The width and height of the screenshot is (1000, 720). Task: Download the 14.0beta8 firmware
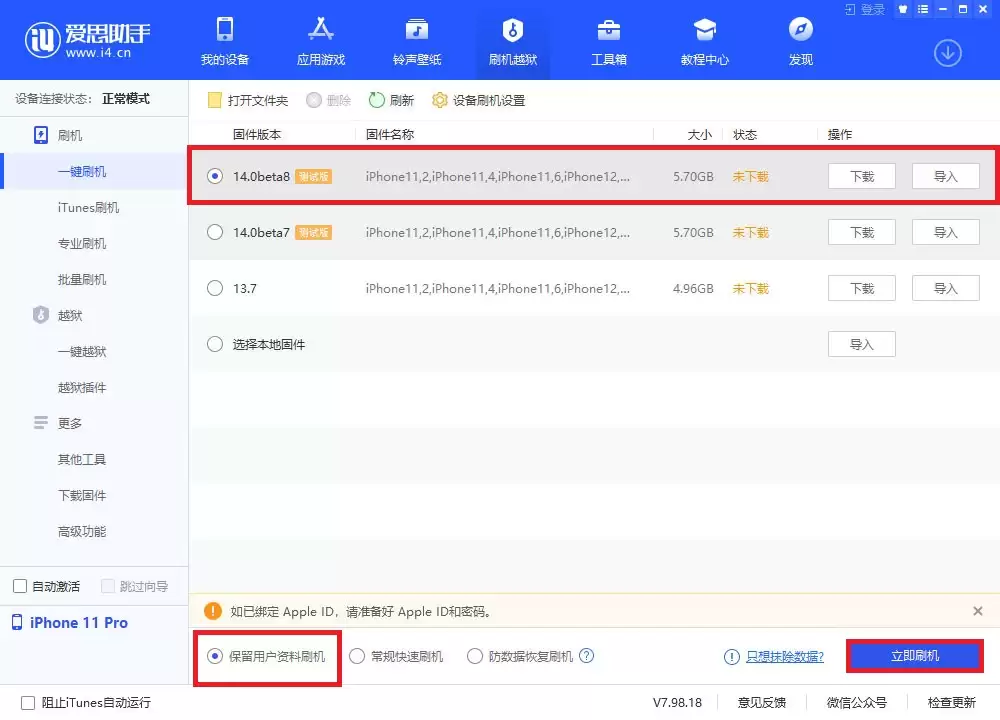click(862, 176)
